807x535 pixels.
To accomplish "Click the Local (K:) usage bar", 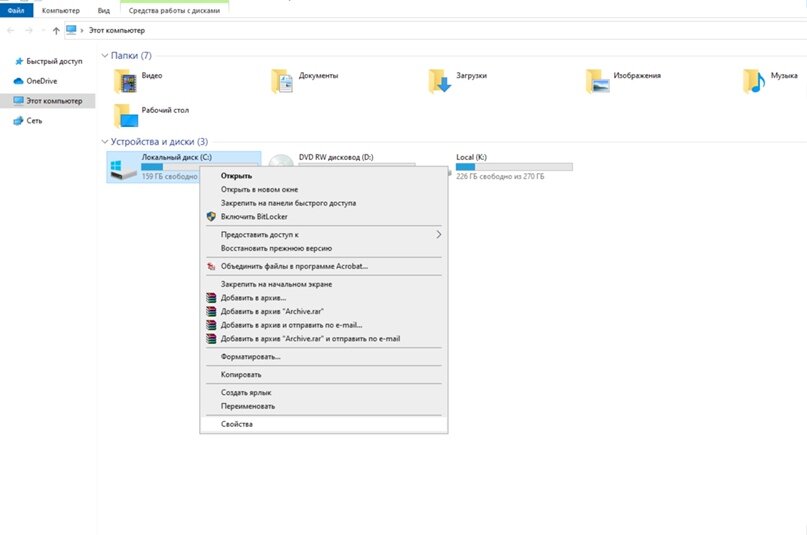I will pyautogui.click(x=514, y=167).
